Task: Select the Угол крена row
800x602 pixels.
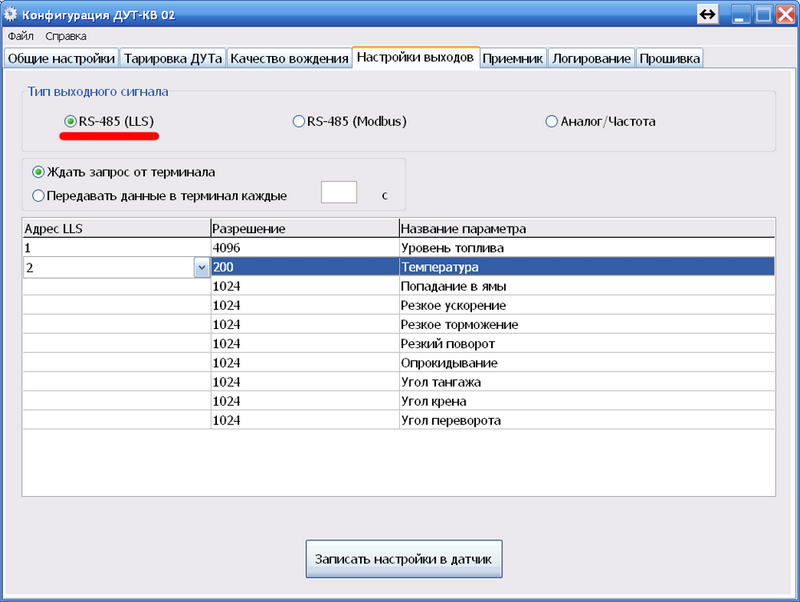Action: 398,401
